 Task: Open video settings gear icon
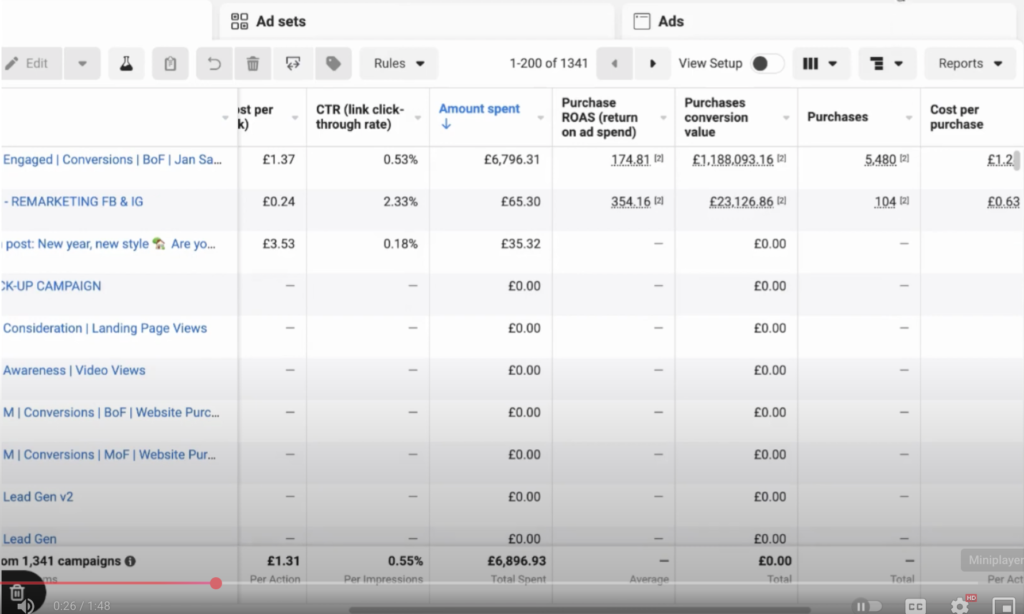(960, 606)
